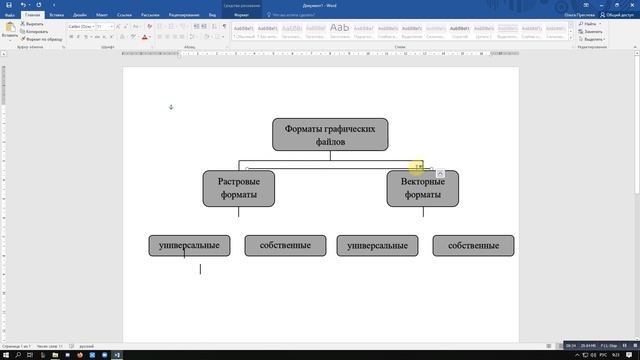Click the decrease indent icon
Screen dimensions: 640x360
196,27
